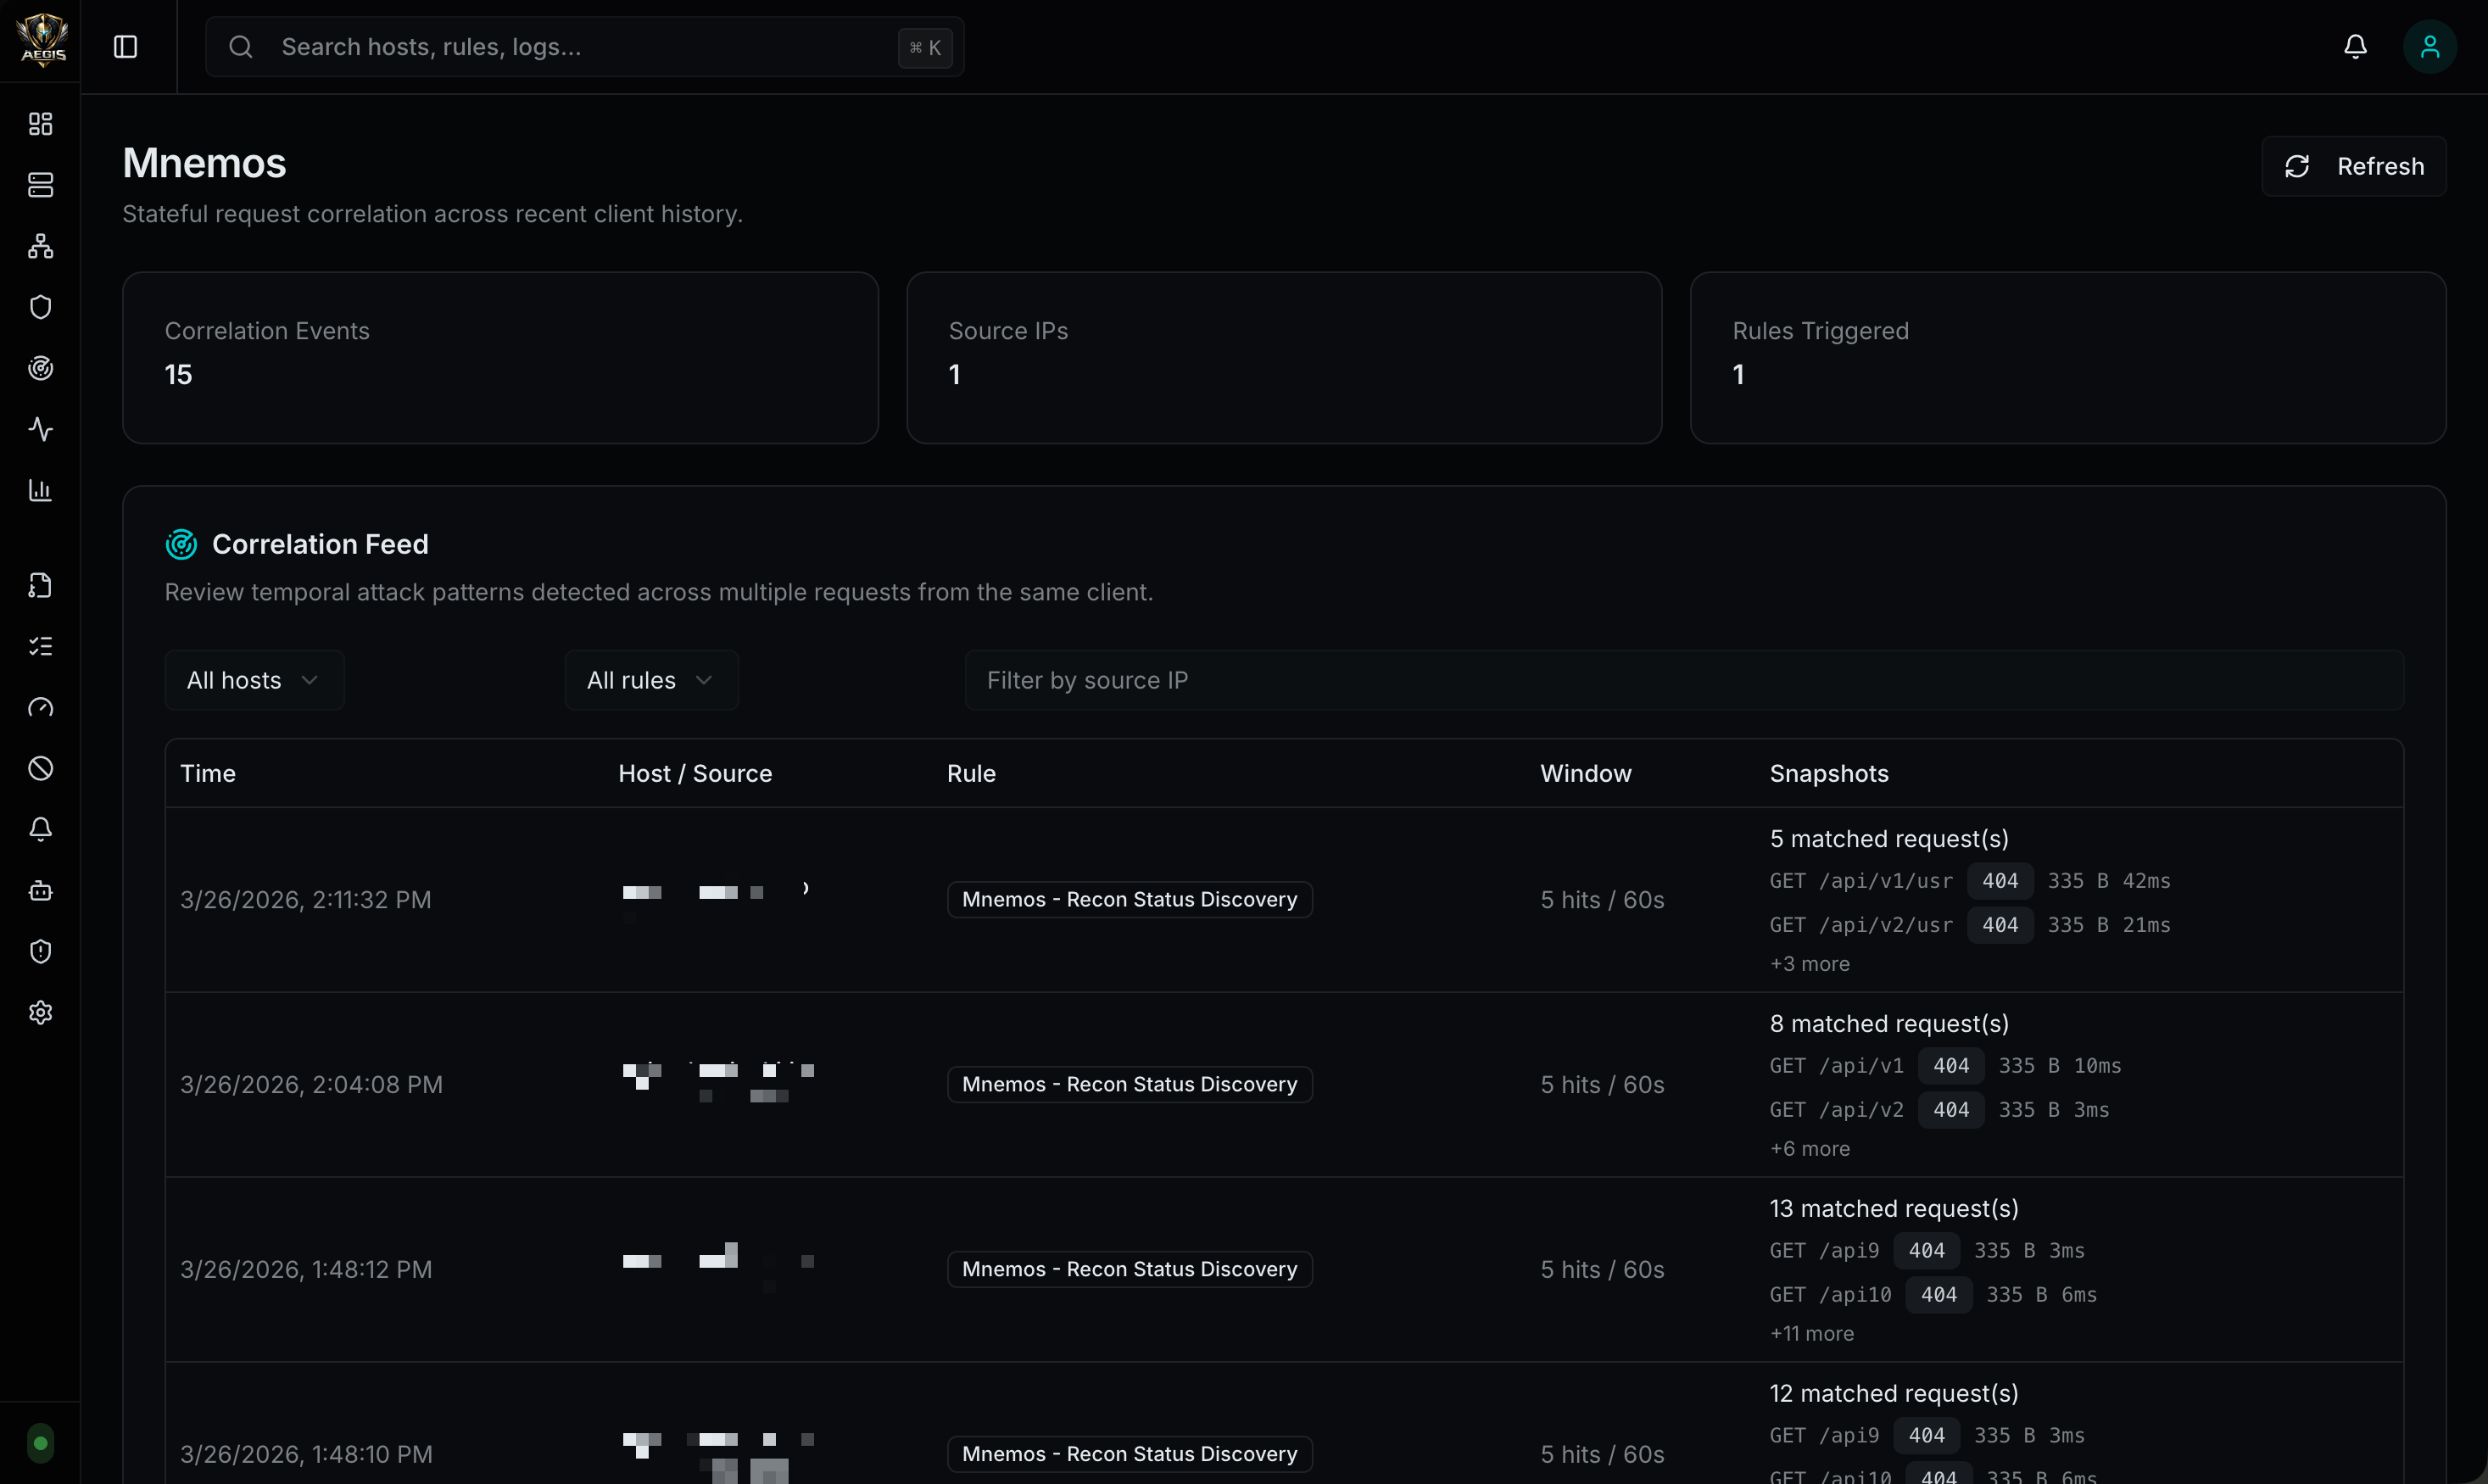Open the settings gear icon in sidebar
The width and height of the screenshot is (2488, 1484).
tap(40, 1012)
